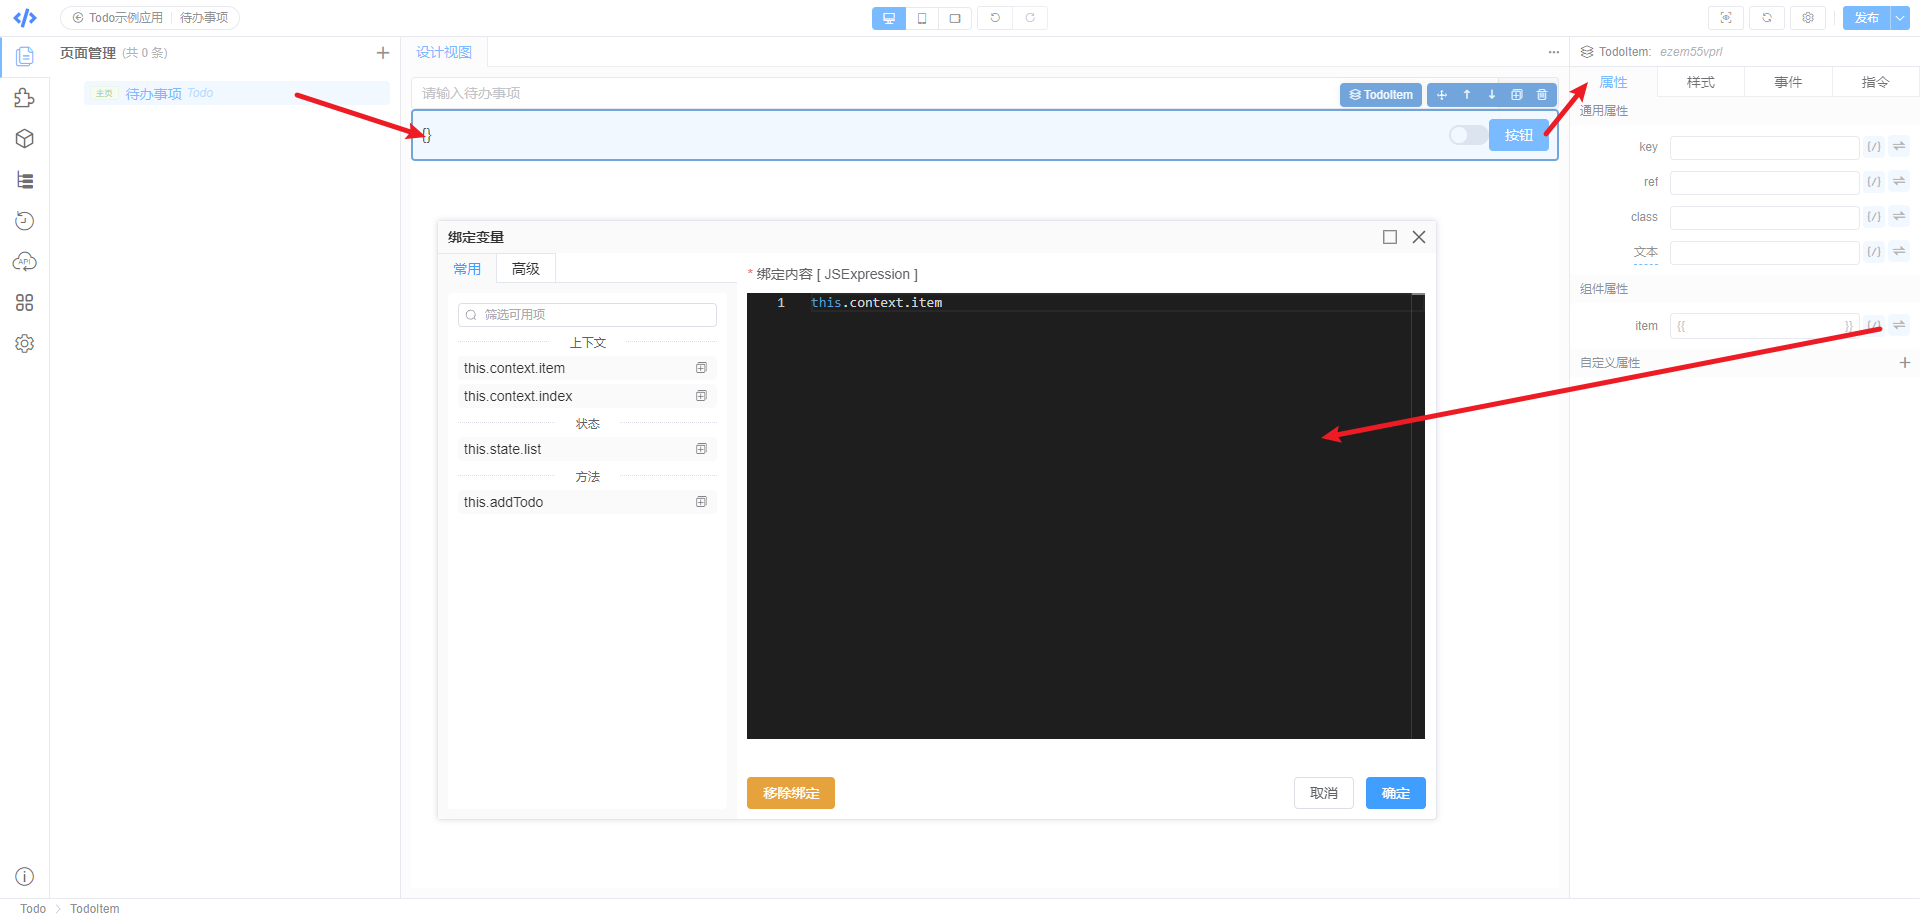Click 确定 confirm button
The height and width of the screenshot is (919, 1920).
[1396, 793]
